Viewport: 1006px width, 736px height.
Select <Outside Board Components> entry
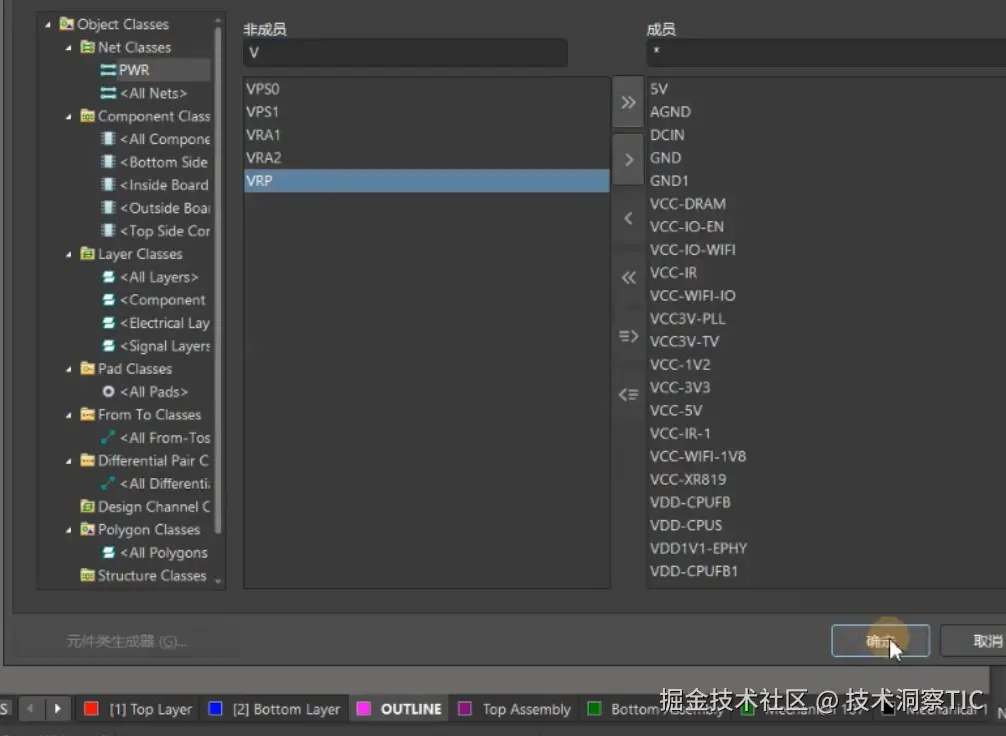point(165,208)
